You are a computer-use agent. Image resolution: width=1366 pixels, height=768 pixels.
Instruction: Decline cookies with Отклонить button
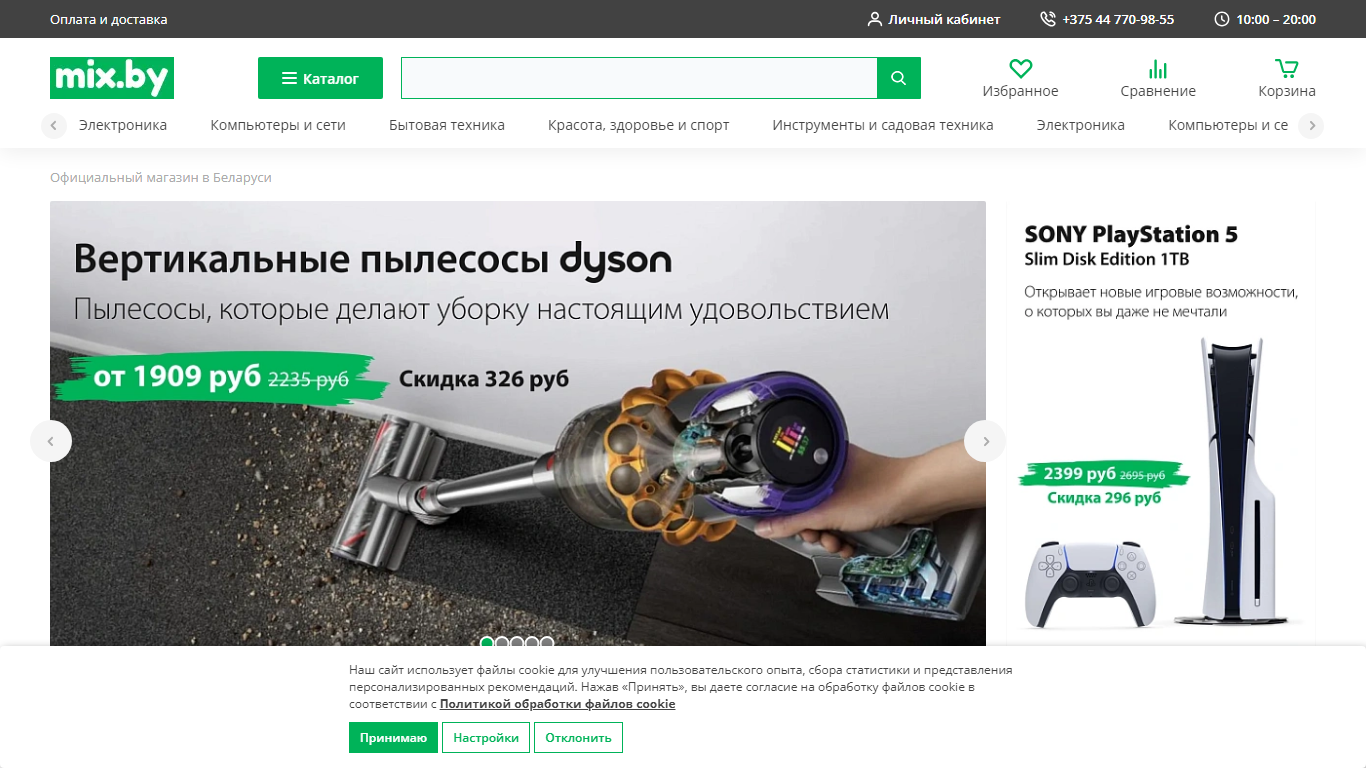tap(578, 738)
